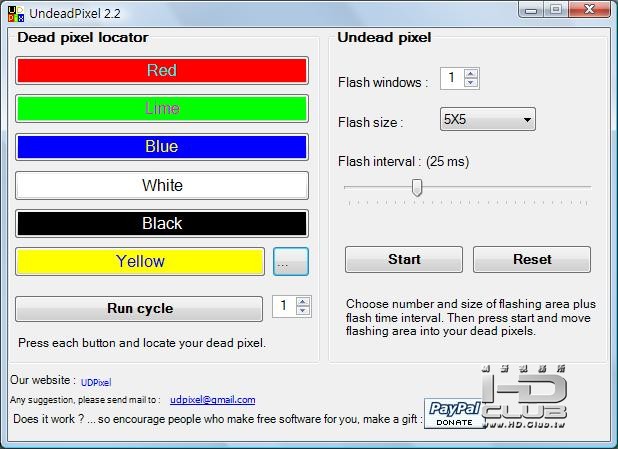The width and height of the screenshot is (618, 449).
Task: Click the 'Undead pixel' group heading
Action: (x=384, y=37)
